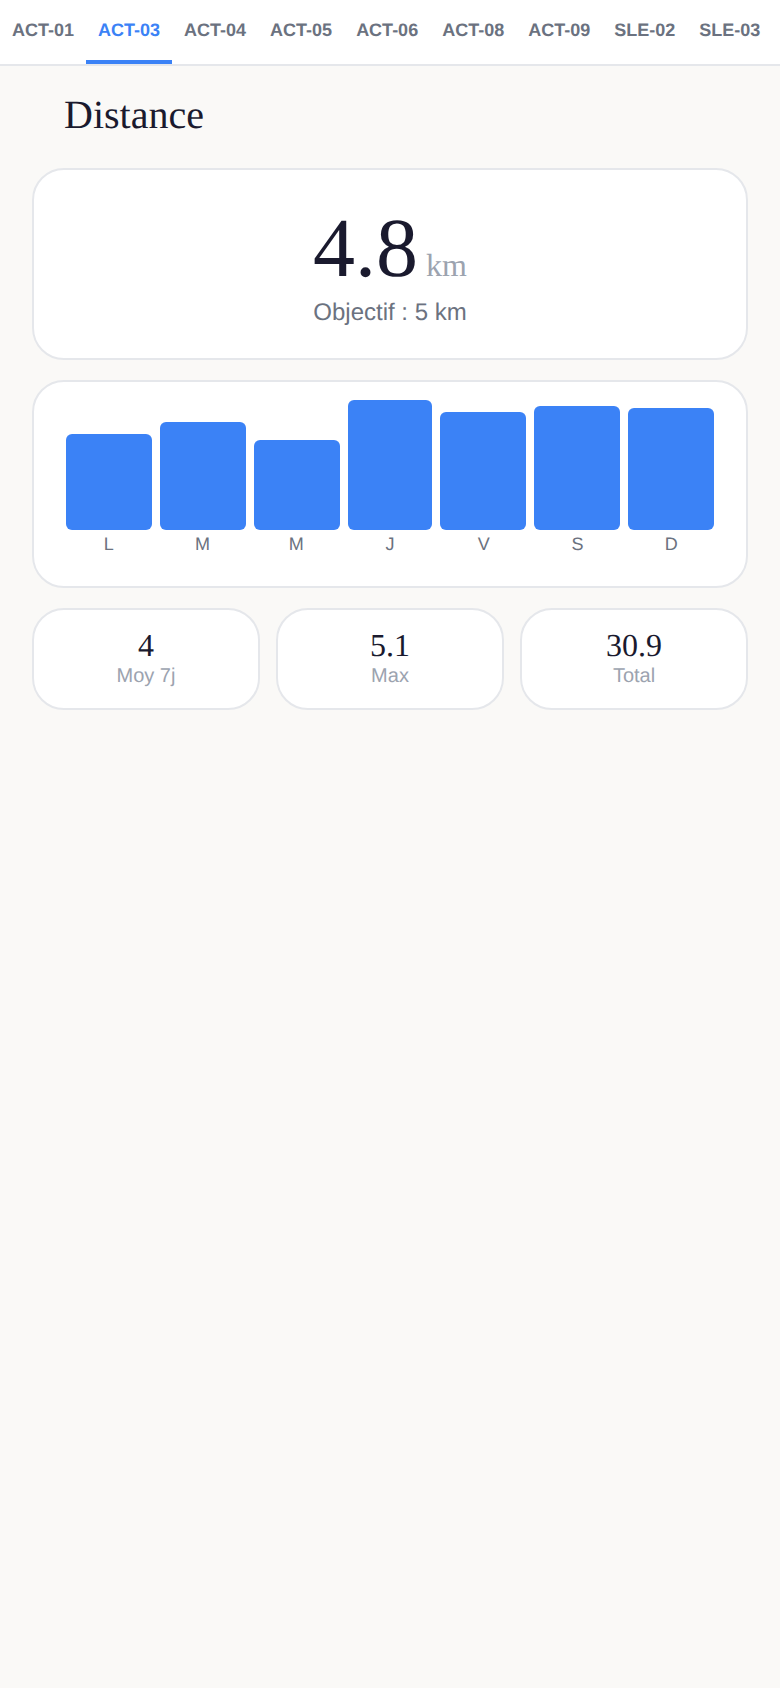The width and height of the screenshot is (780, 1688).
Task: Open the Moy 7j stat card
Action: pos(146,659)
